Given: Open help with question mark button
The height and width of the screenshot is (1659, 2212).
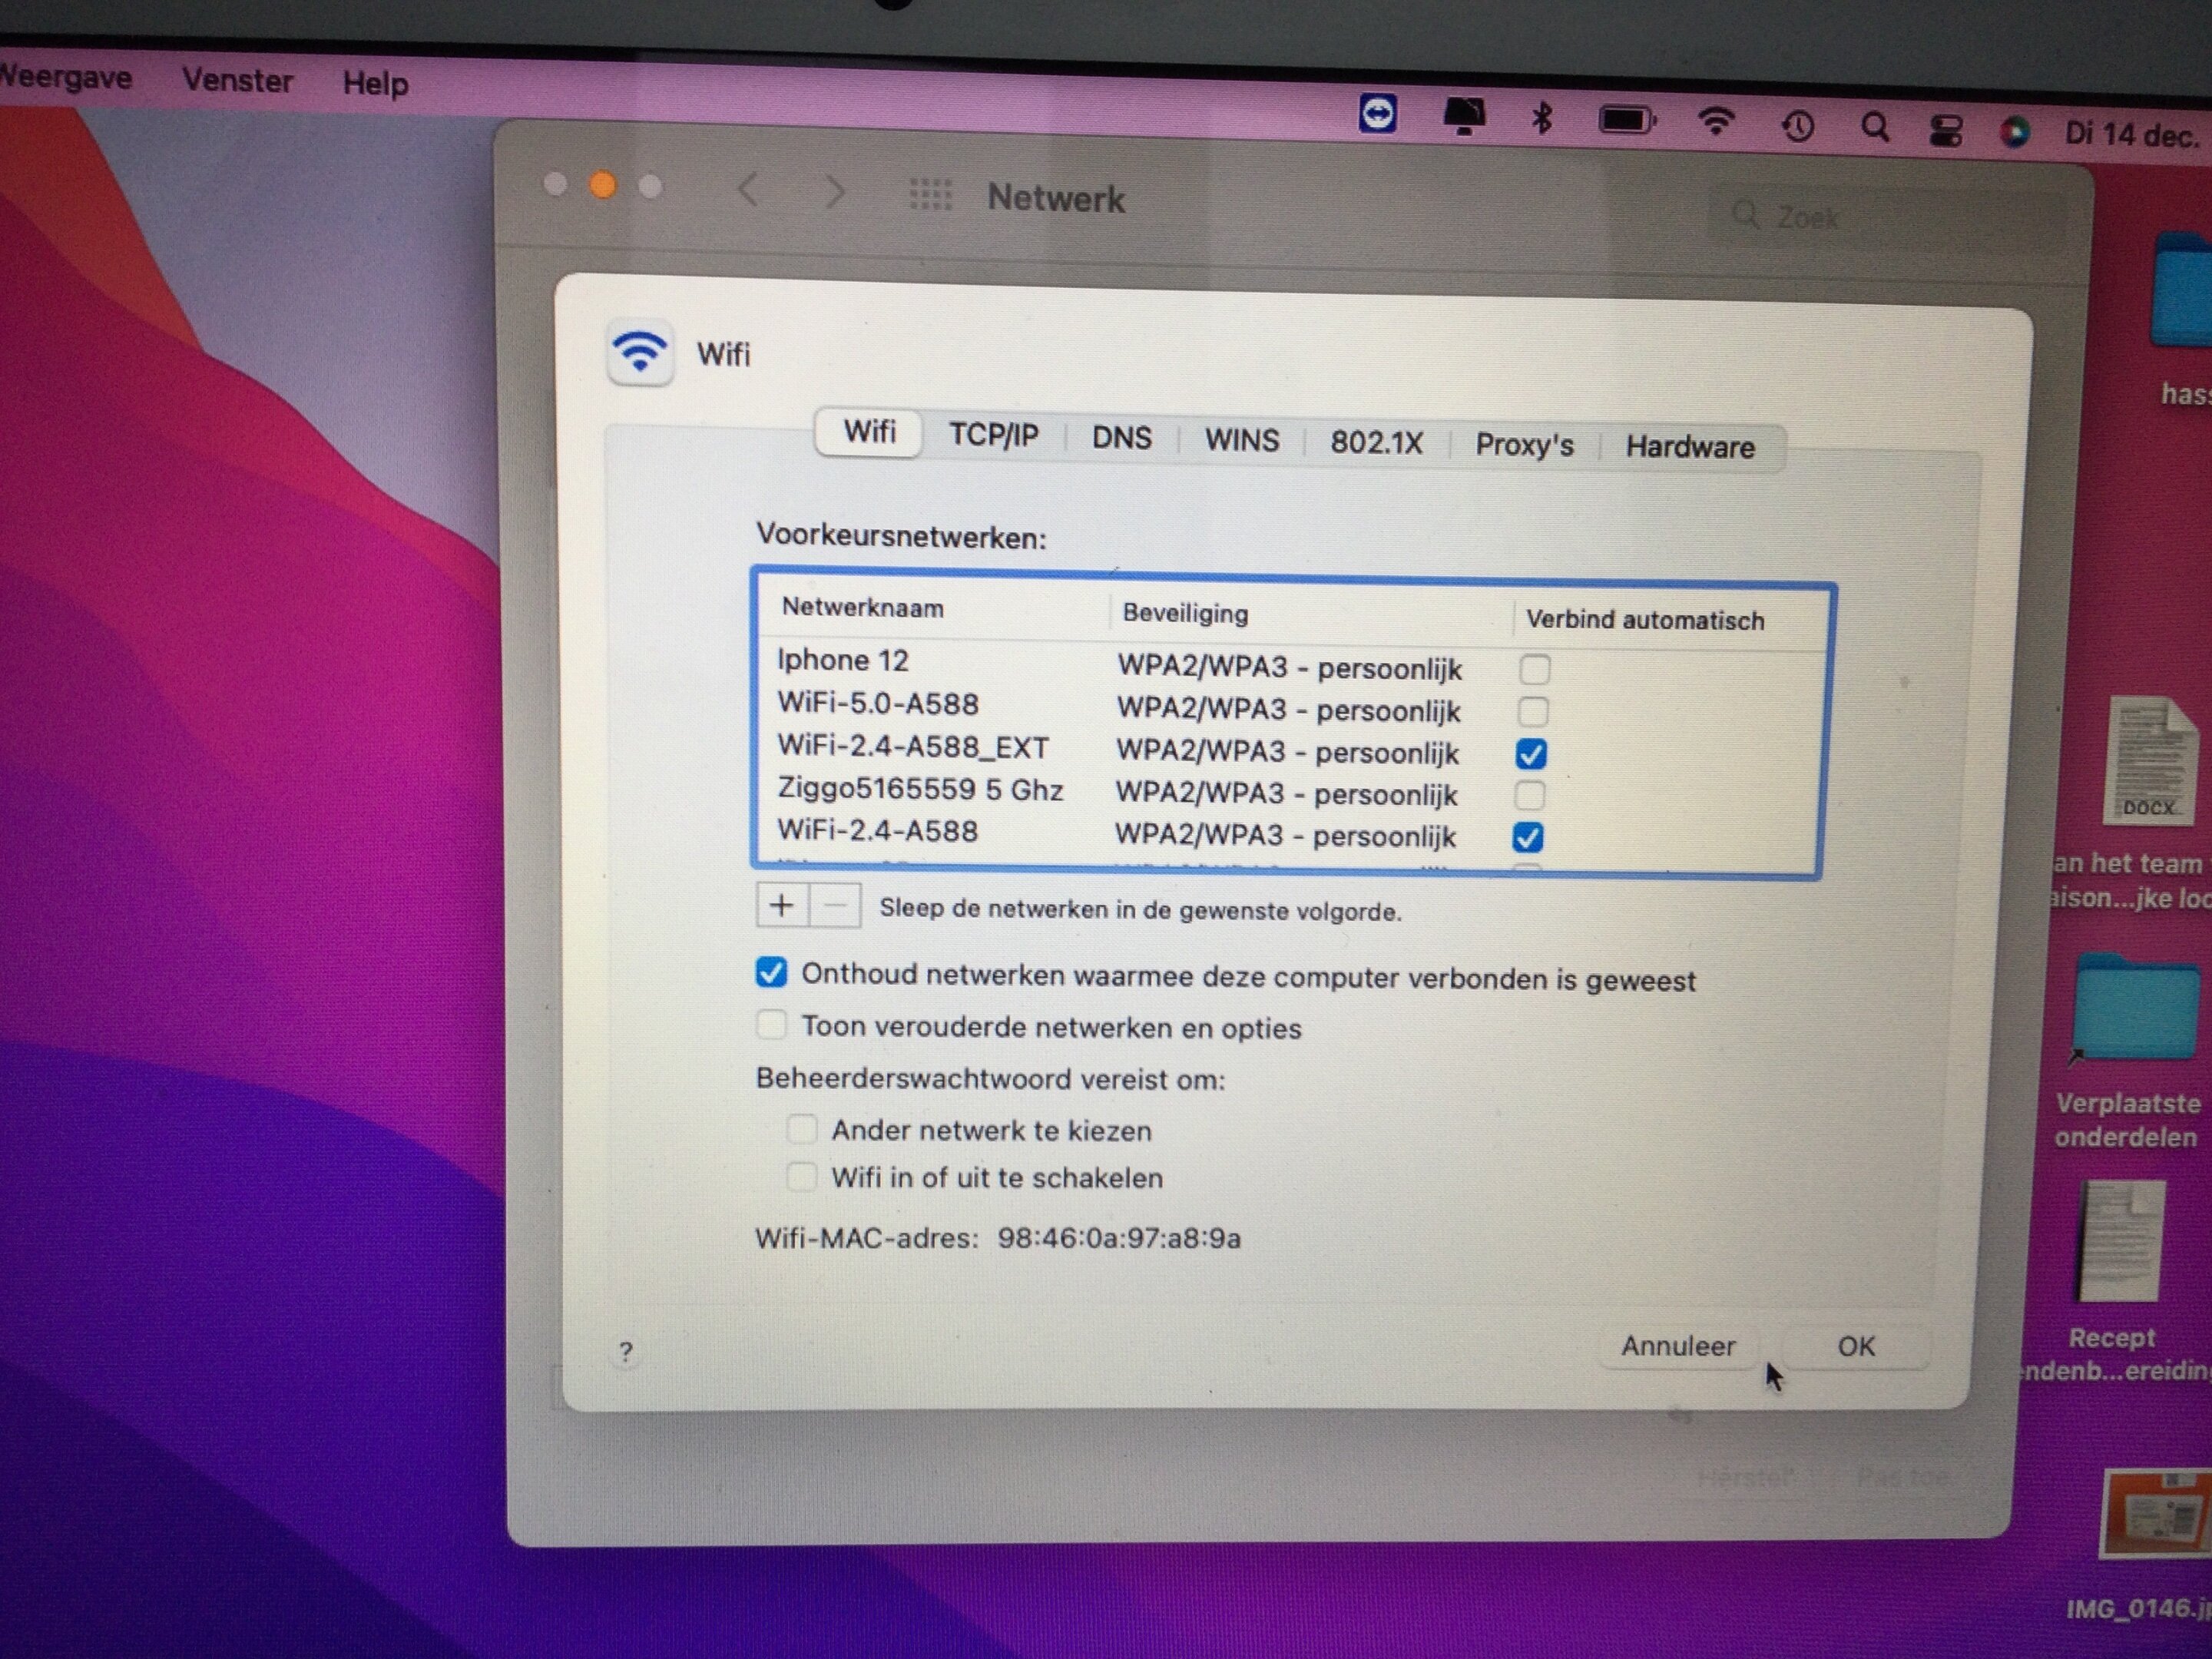Looking at the screenshot, I should 626,1352.
